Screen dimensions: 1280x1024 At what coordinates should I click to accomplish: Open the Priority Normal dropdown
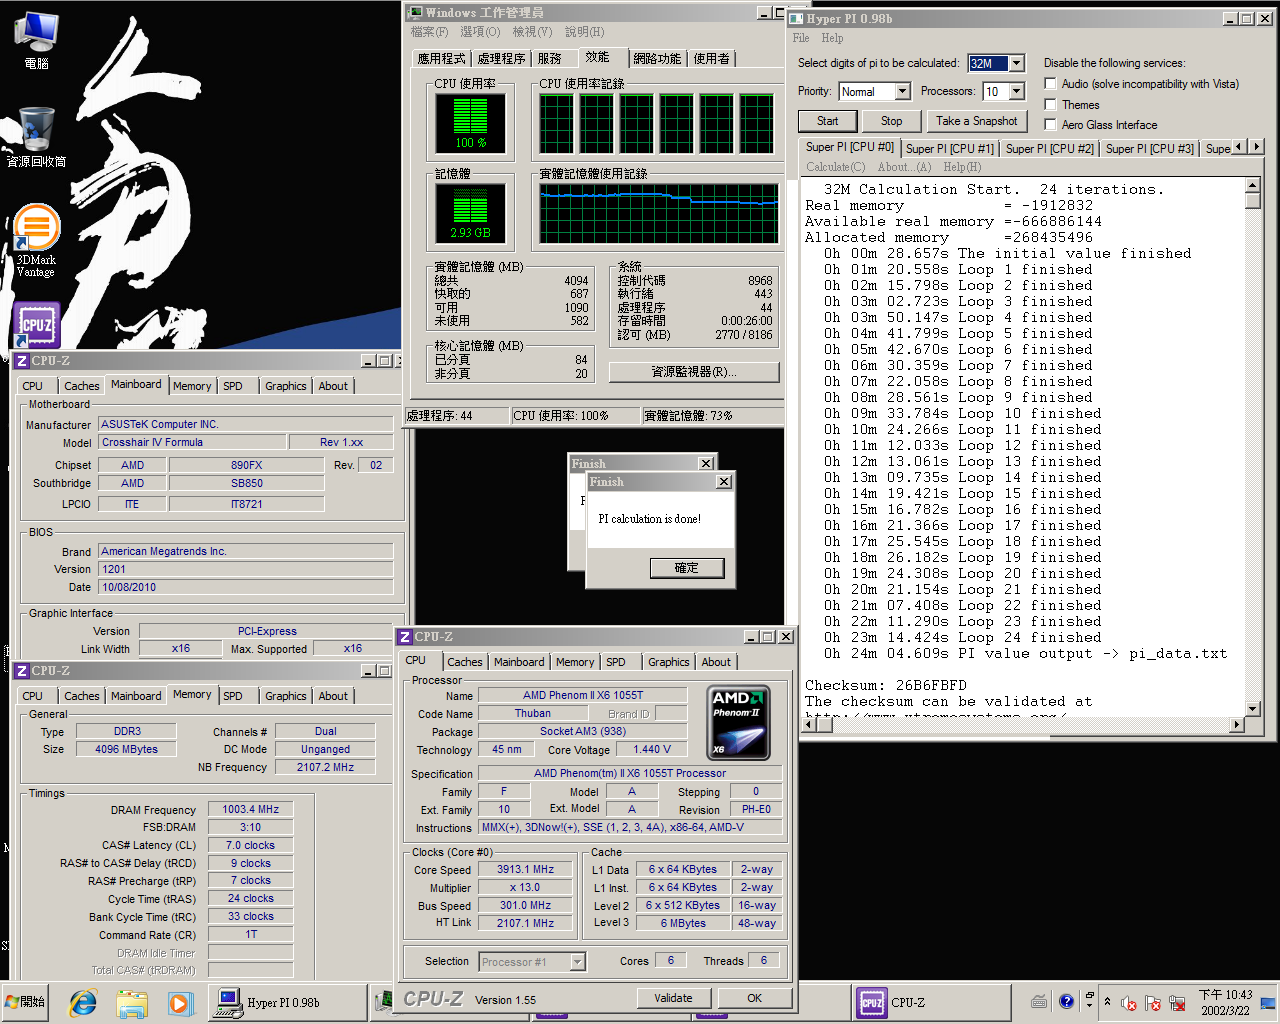coord(902,91)
